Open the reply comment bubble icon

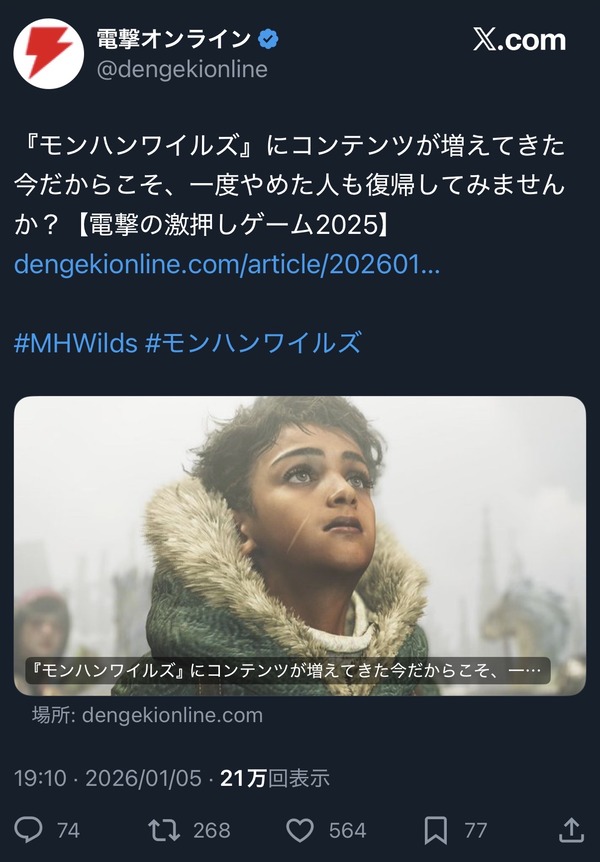28,830
